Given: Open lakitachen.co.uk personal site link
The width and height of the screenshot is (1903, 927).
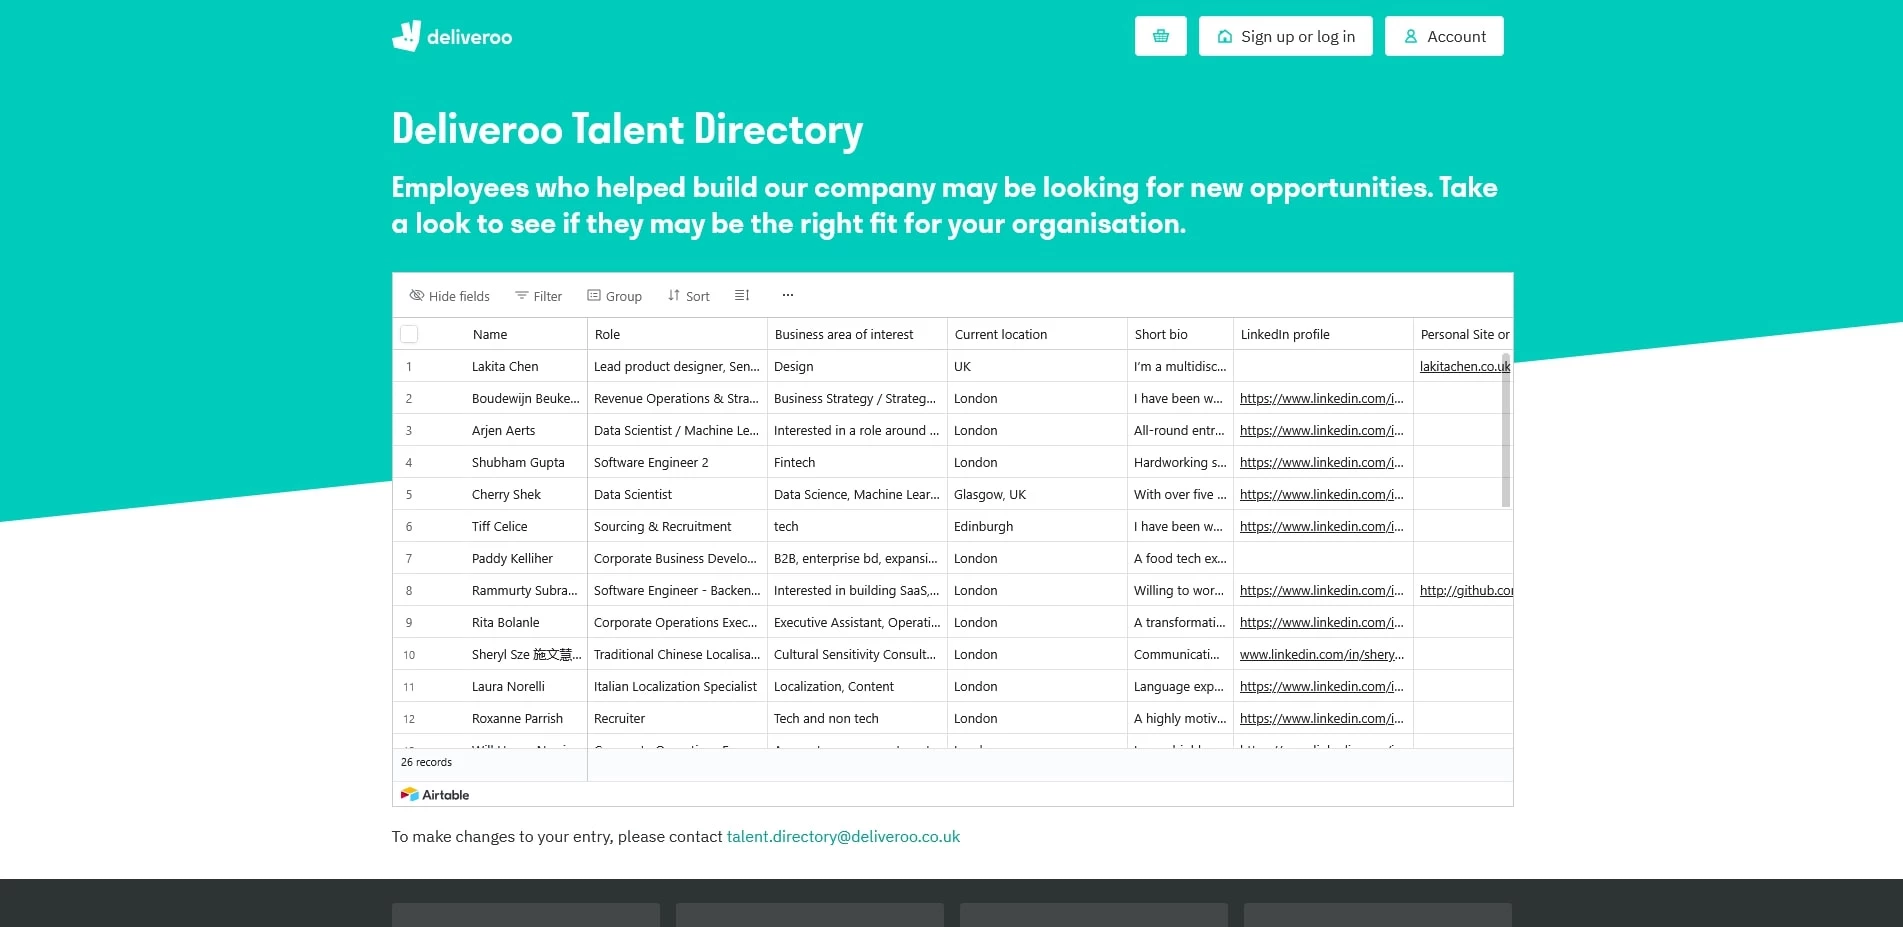Looking at the screenshot, I should pyautogui.click(x=1464, y=367).
